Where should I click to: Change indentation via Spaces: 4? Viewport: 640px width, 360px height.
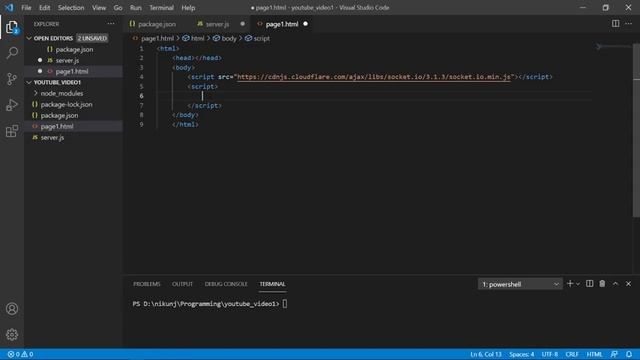coord(522,354)
